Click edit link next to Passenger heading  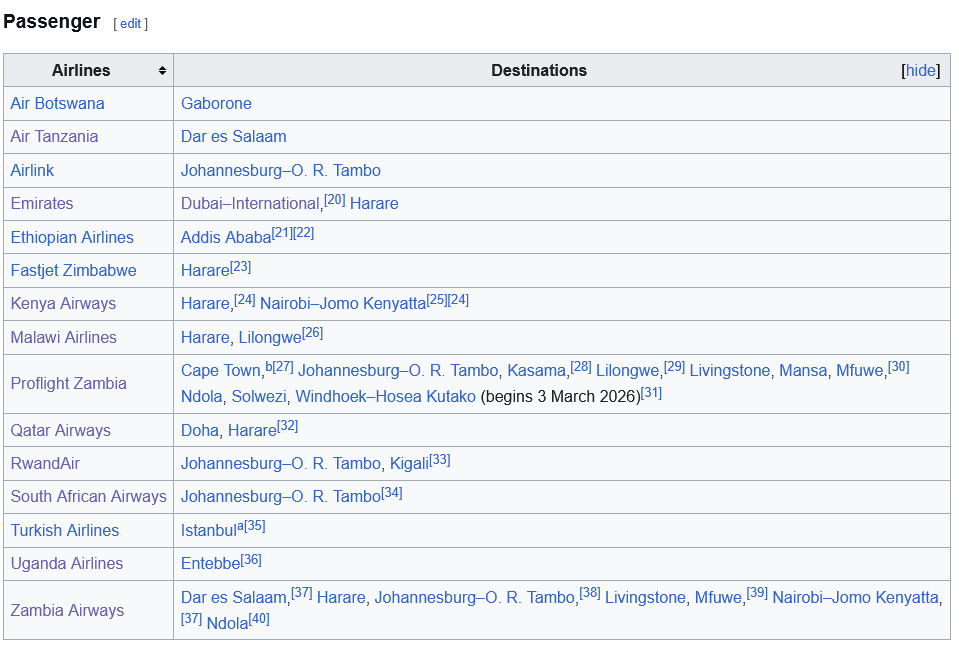click(130, 24)
